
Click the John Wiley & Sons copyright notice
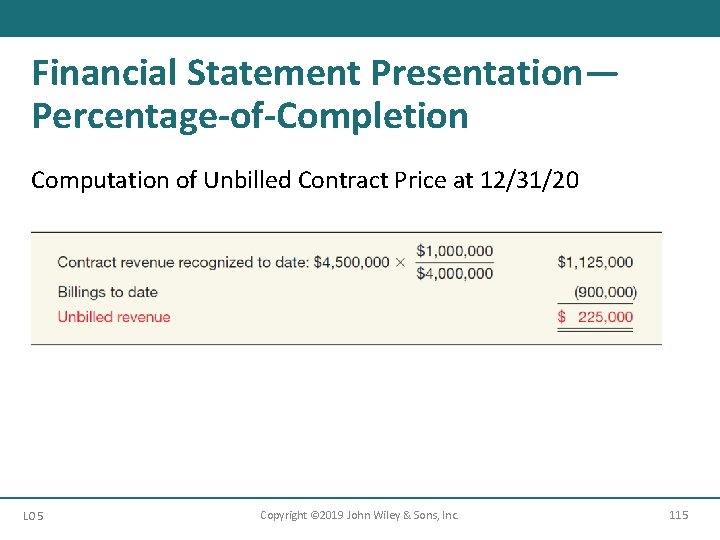click(359, 515)
